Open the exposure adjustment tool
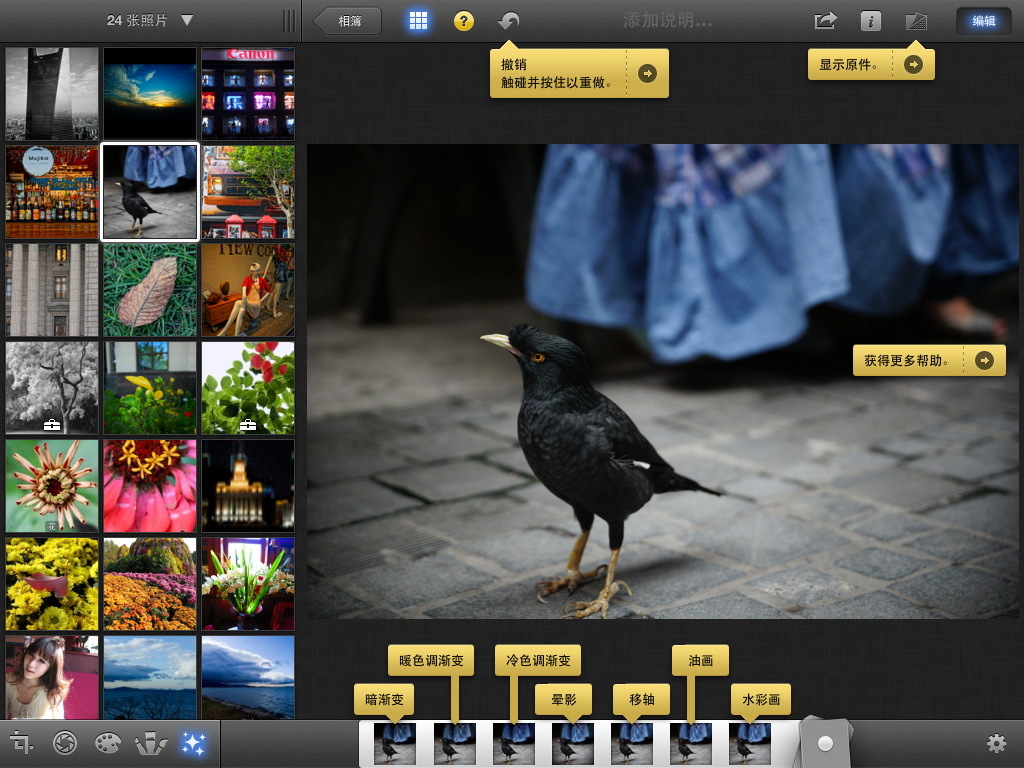Image resolution: width=1024 pixels, height=768 pixels. click(65, 744)
